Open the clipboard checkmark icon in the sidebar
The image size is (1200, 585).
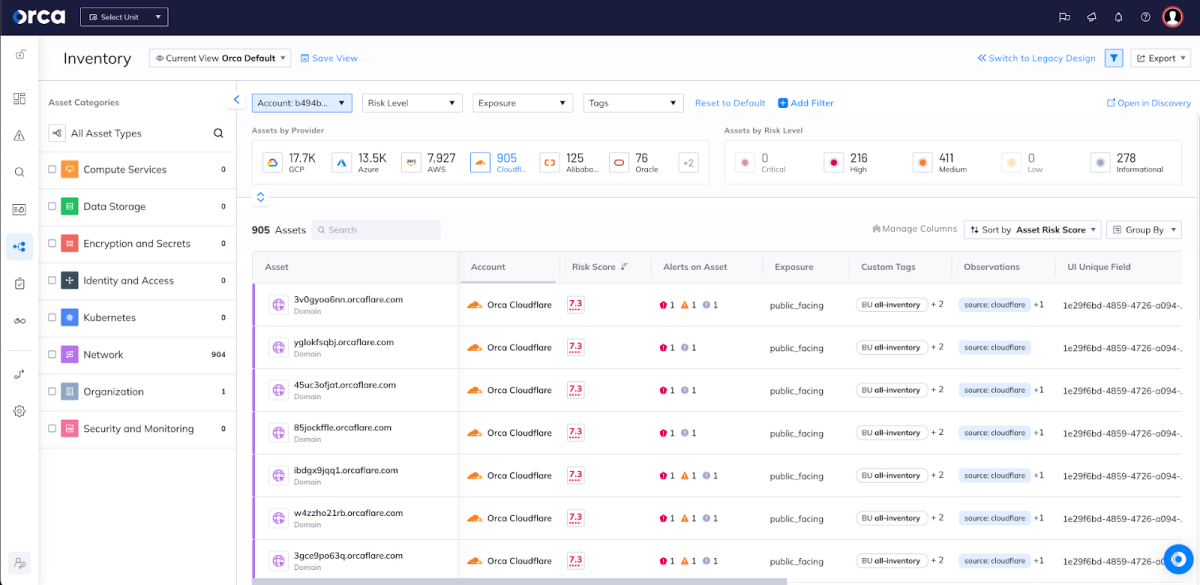(19, 283)
